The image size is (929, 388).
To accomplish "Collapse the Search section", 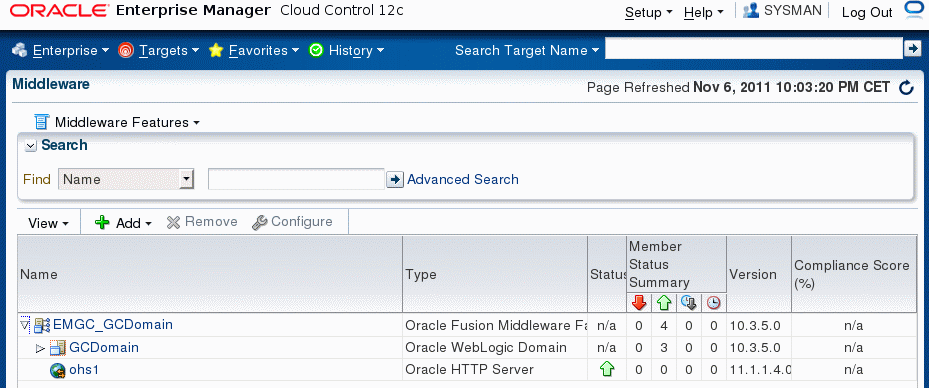I will point(31,146).
